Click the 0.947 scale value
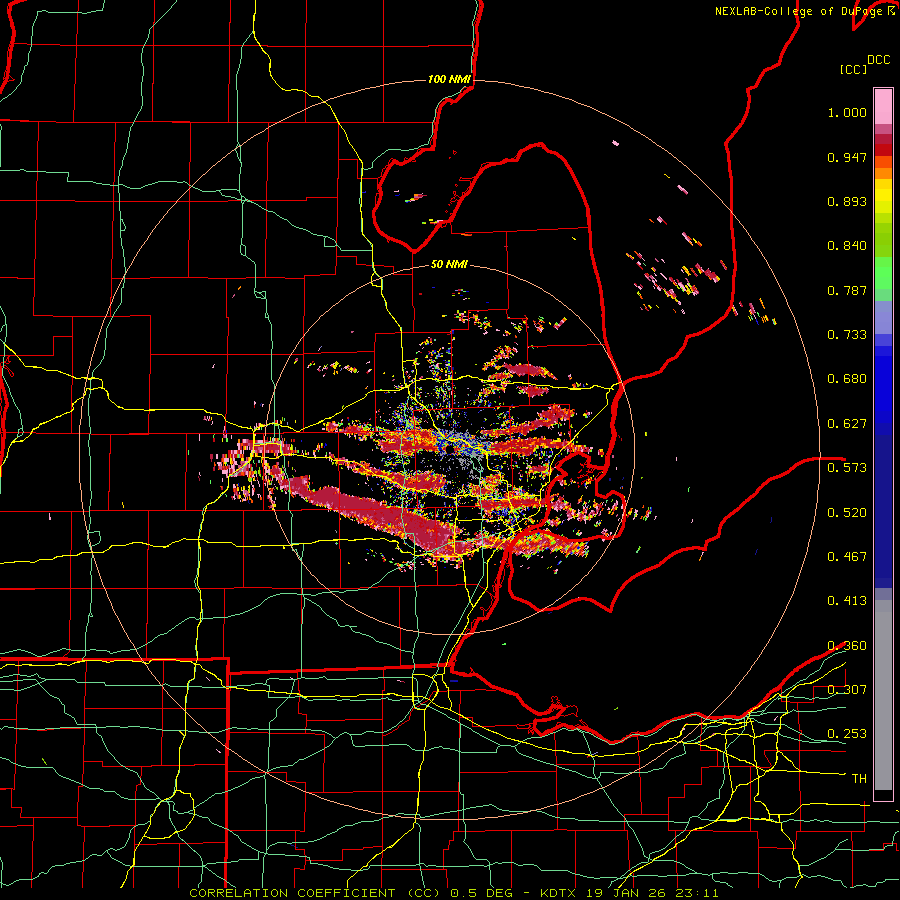The height and width of the screenshot is (900, 900). [x=847, y=157]
